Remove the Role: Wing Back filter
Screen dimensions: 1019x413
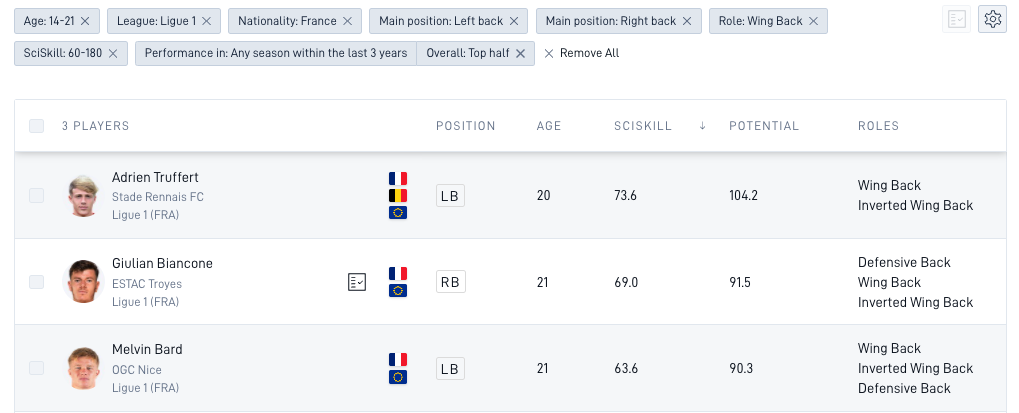(813, 21)
